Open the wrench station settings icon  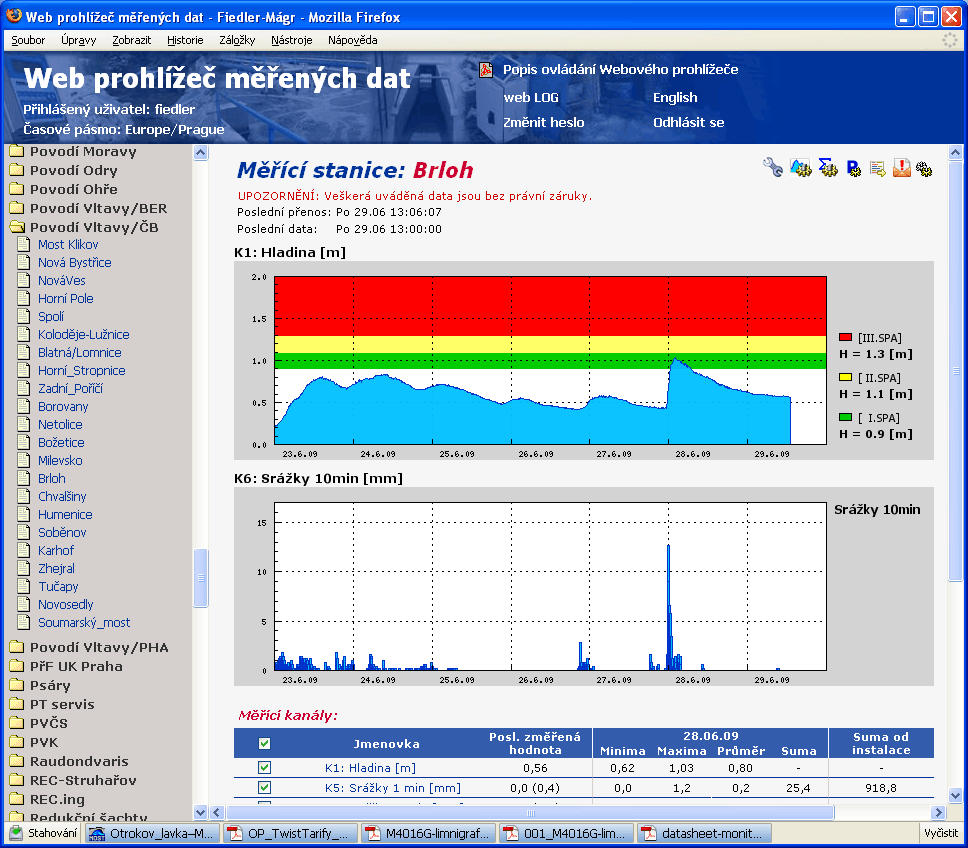click(x=772, y=168)
